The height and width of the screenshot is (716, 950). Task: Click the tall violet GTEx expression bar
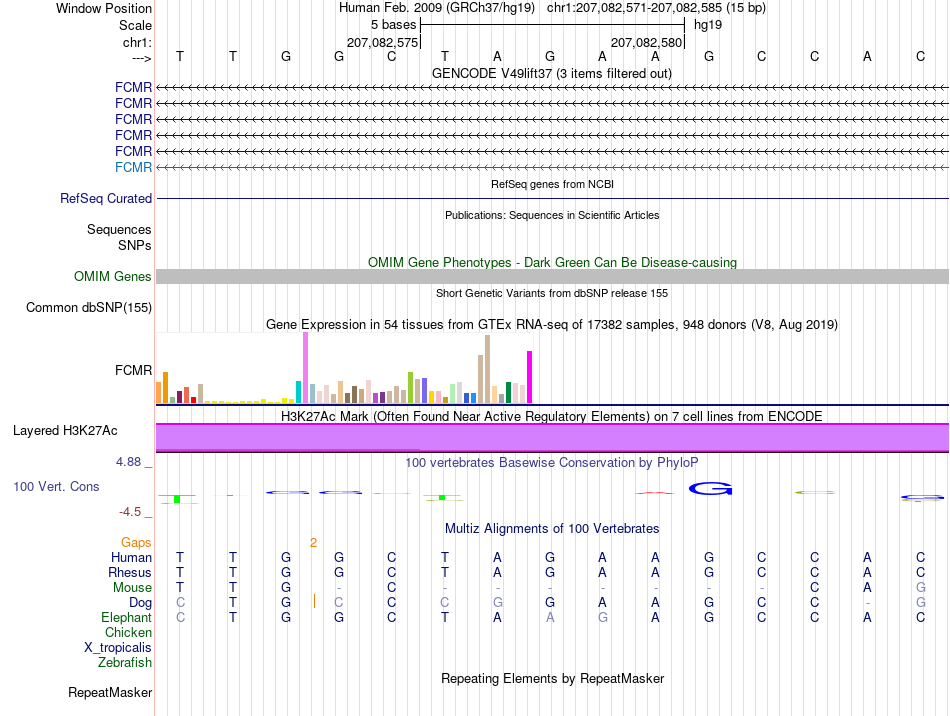coord(305,368)
